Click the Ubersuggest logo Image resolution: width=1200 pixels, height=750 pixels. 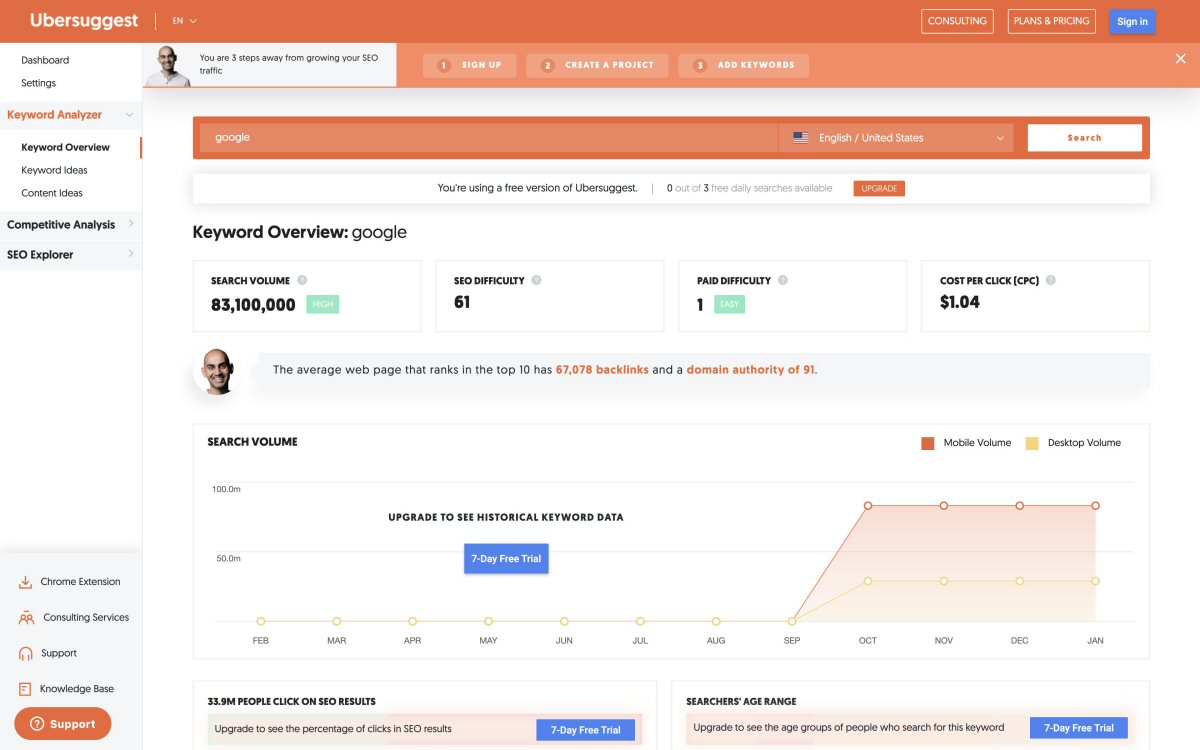pyautogui.click(x=84, y=21)
